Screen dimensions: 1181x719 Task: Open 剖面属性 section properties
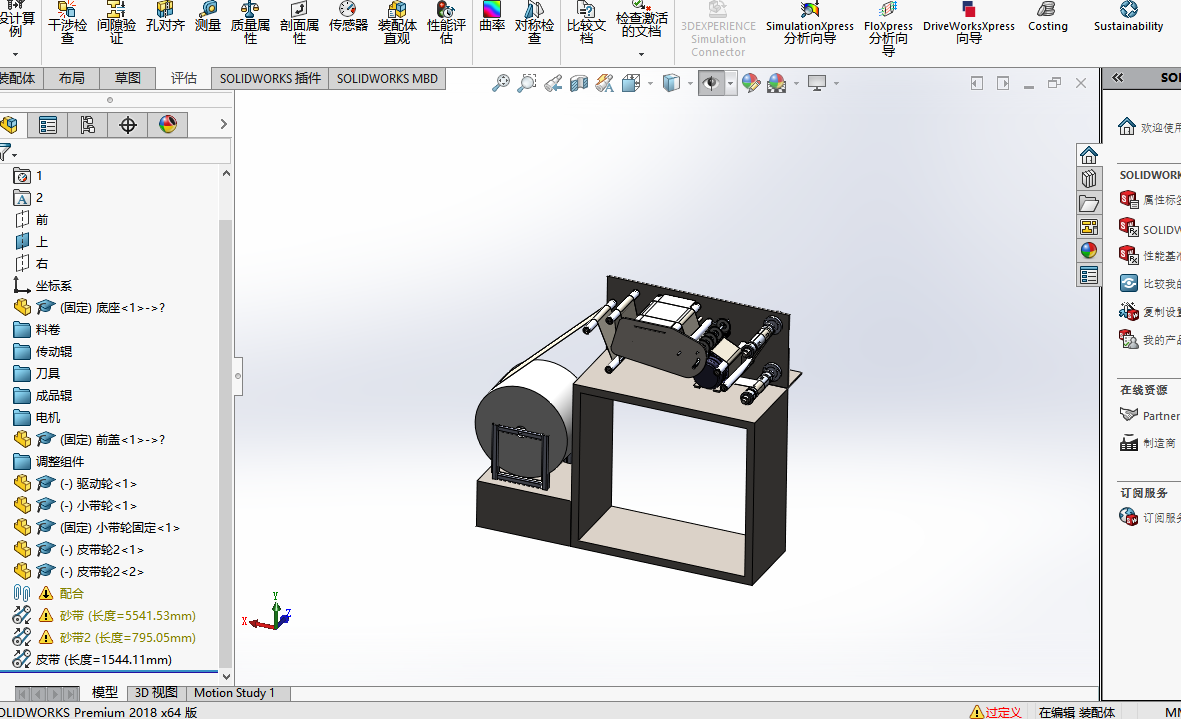coord(299,23)
